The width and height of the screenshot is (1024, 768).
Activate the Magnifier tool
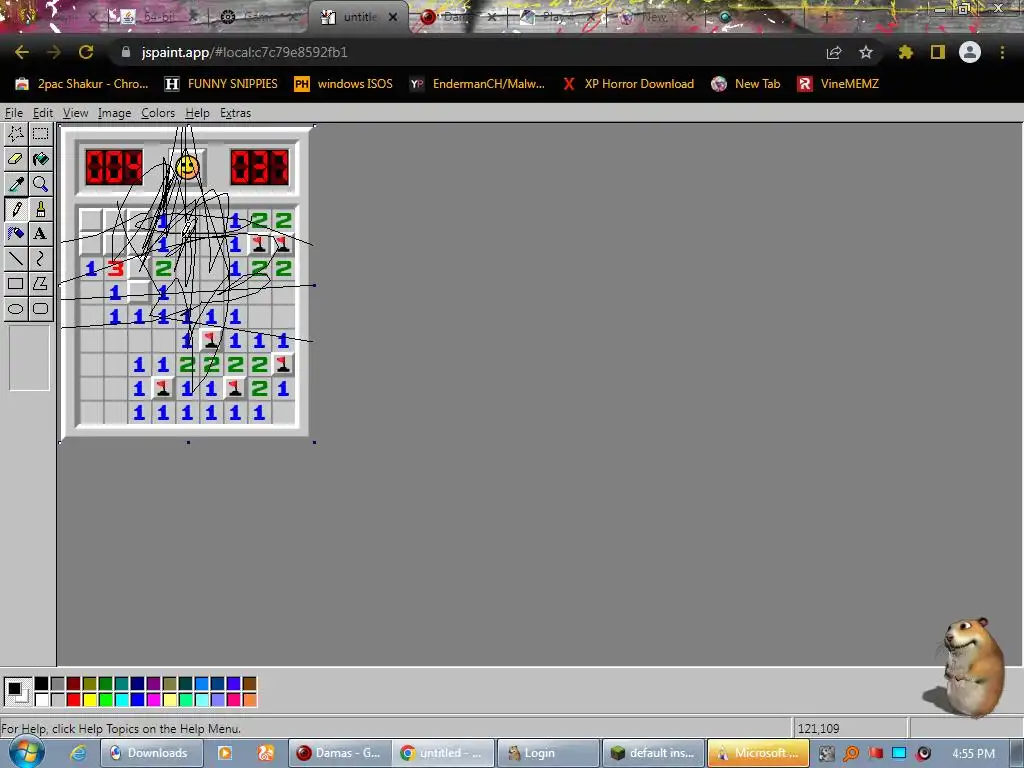click(40, 184)
